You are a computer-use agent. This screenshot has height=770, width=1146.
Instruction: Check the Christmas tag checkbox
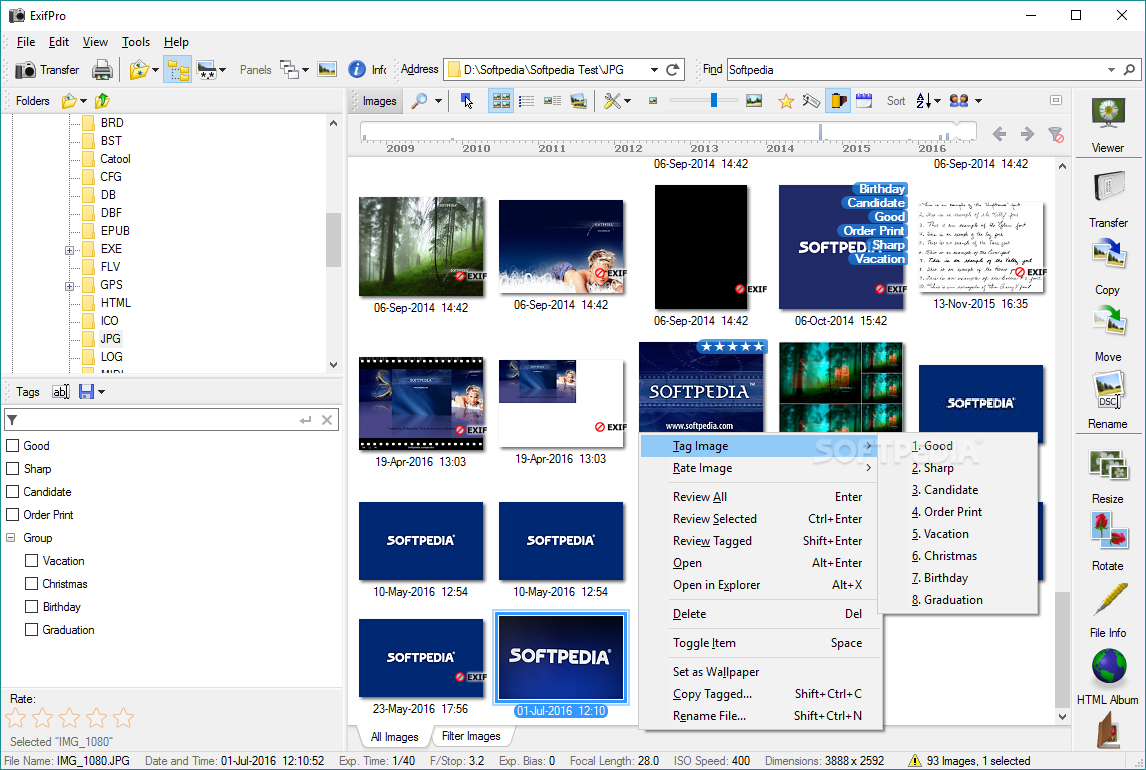coord(31,584)
